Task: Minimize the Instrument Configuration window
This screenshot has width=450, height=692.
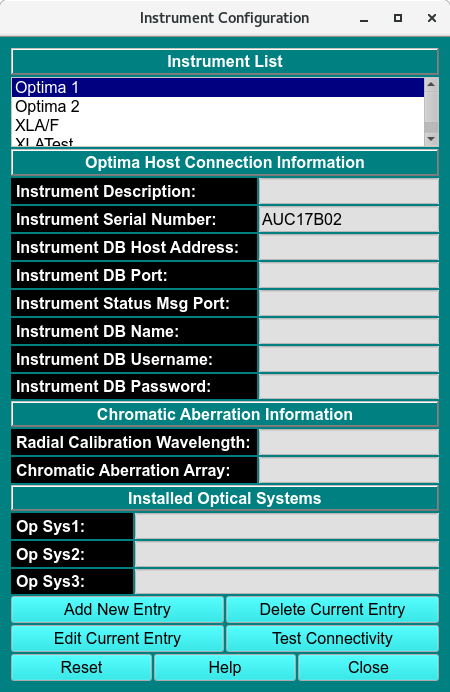Action: pyautogui.click(x=364, y=19)
